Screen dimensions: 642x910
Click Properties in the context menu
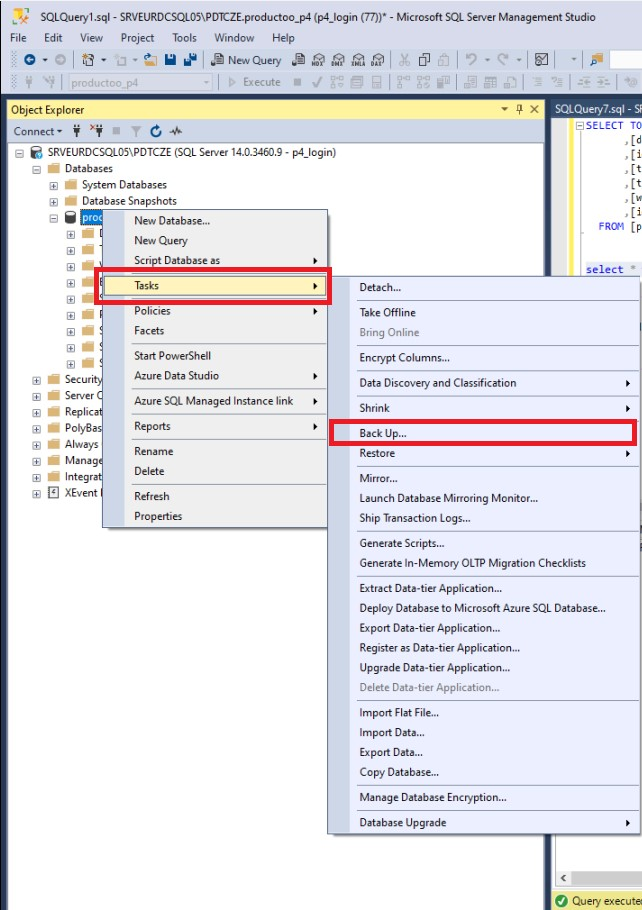click(158, 516)
